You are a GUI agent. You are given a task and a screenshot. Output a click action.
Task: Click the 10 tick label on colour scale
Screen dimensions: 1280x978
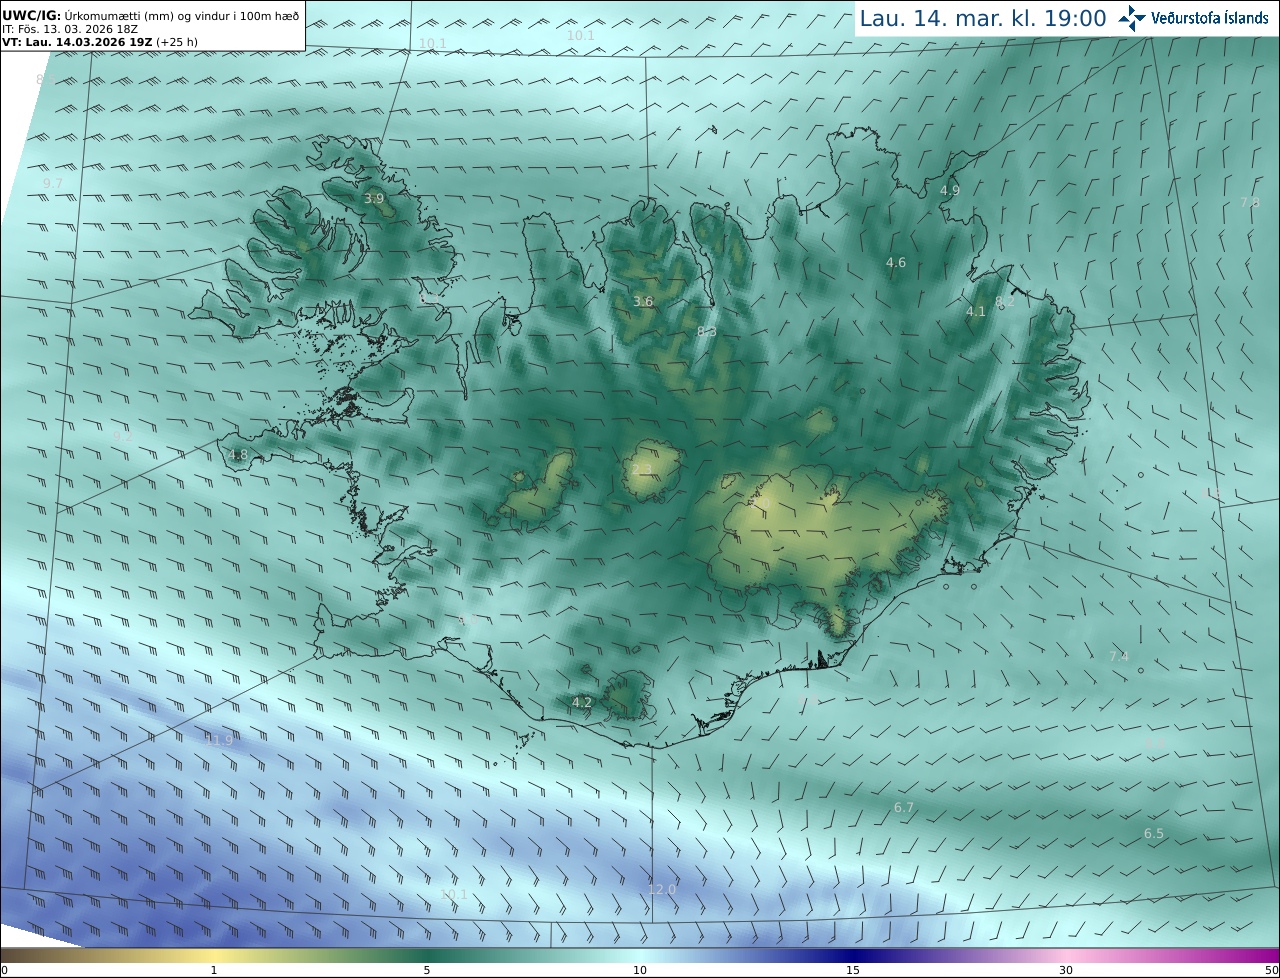point(640,970)
